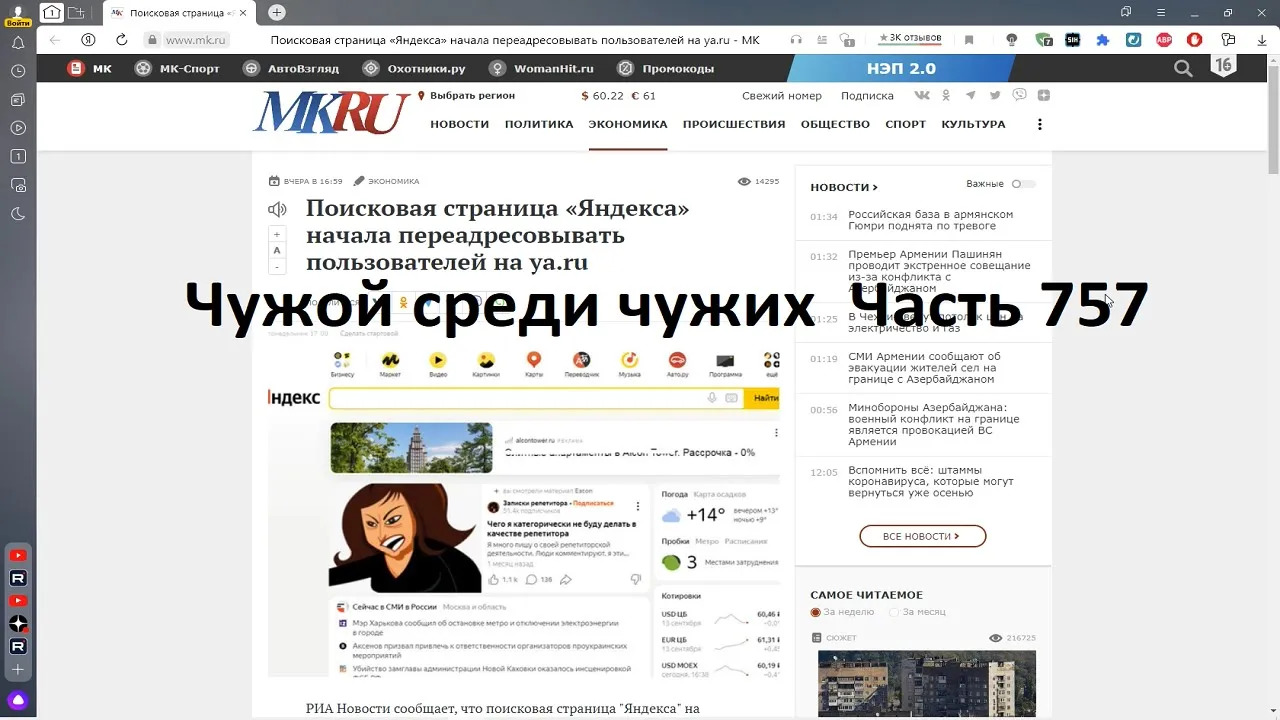Go to Yandex home via the Я button
Image resolution: width=1280 pixels, height=720 pixels.
(88, 40)
